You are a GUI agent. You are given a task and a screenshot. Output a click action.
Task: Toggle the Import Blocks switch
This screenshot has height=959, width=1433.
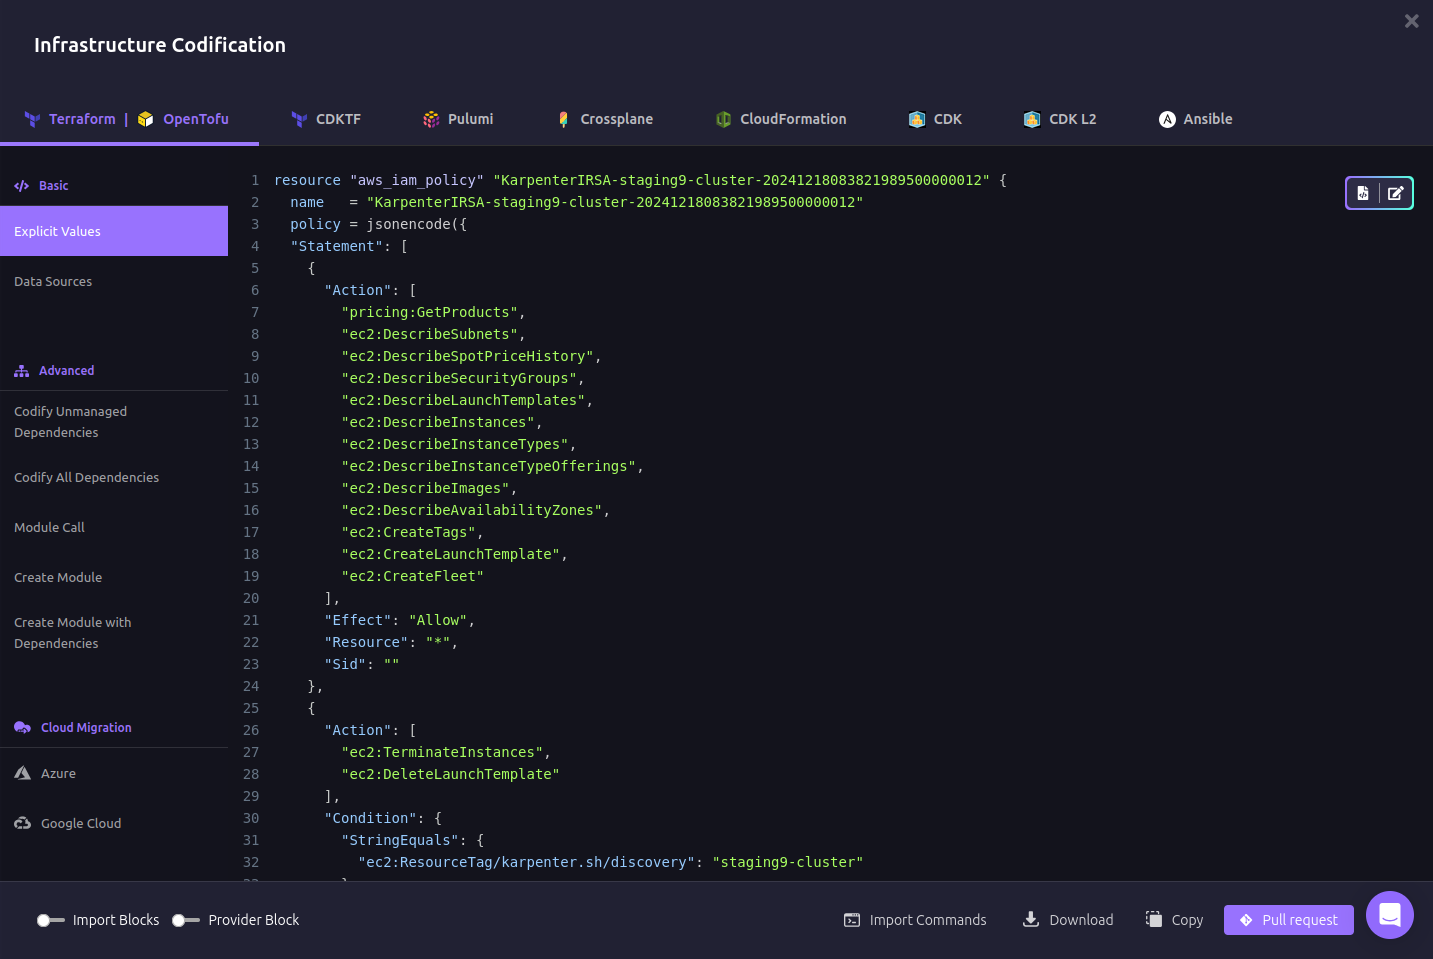(x=51, y=920)
